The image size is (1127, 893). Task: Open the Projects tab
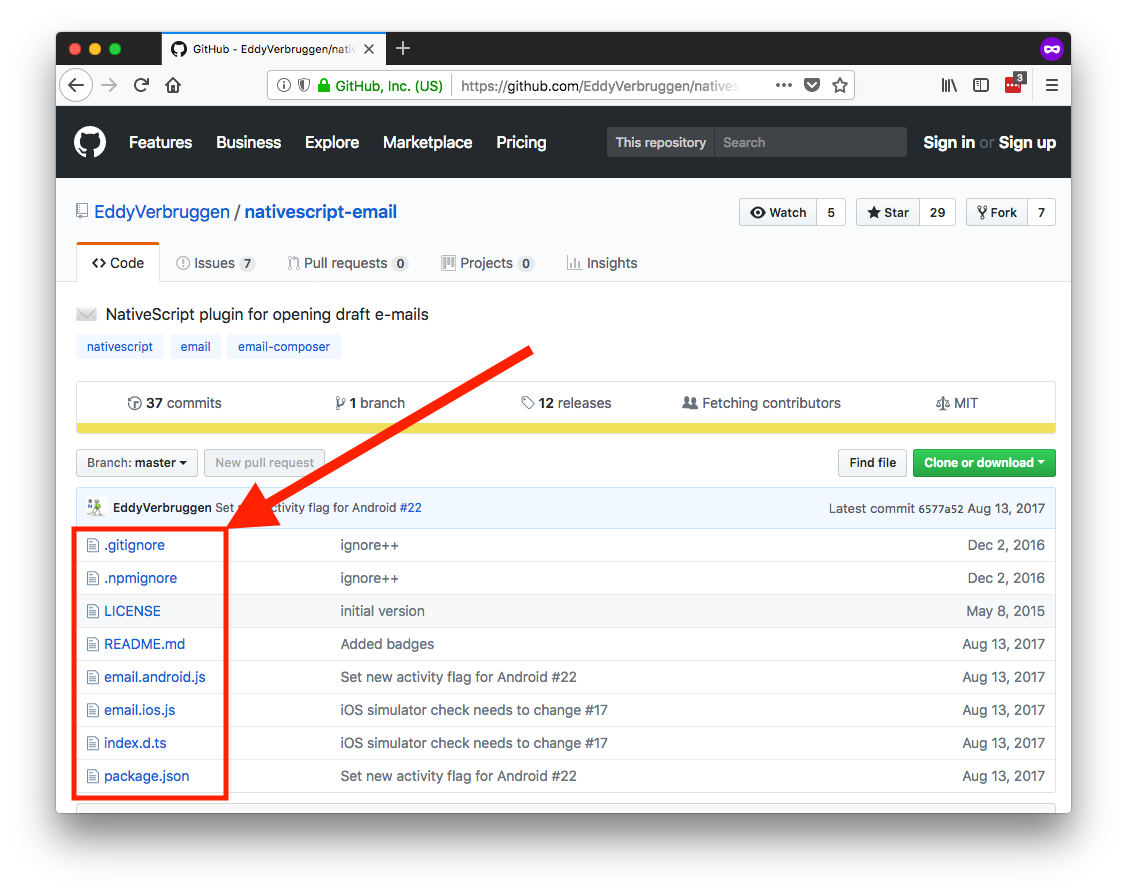(487, 263)
